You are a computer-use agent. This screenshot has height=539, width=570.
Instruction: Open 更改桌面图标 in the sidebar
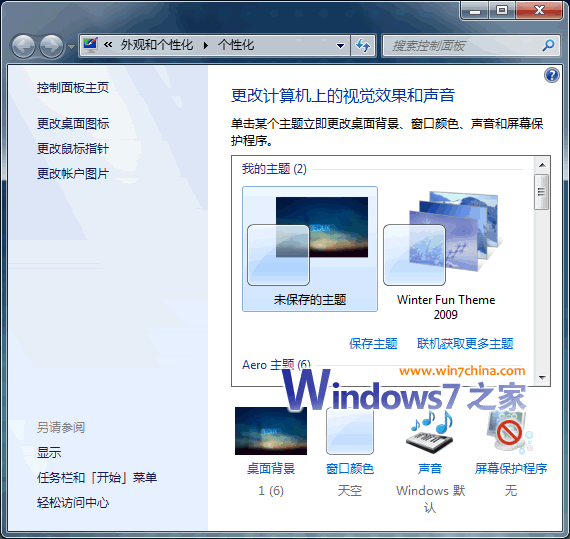tap(73, 124)
